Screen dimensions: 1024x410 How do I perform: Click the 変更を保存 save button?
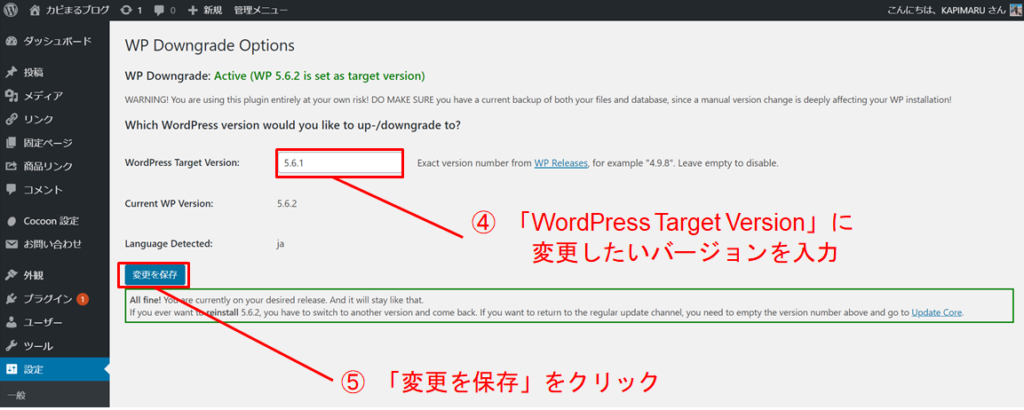coord(155,276)
